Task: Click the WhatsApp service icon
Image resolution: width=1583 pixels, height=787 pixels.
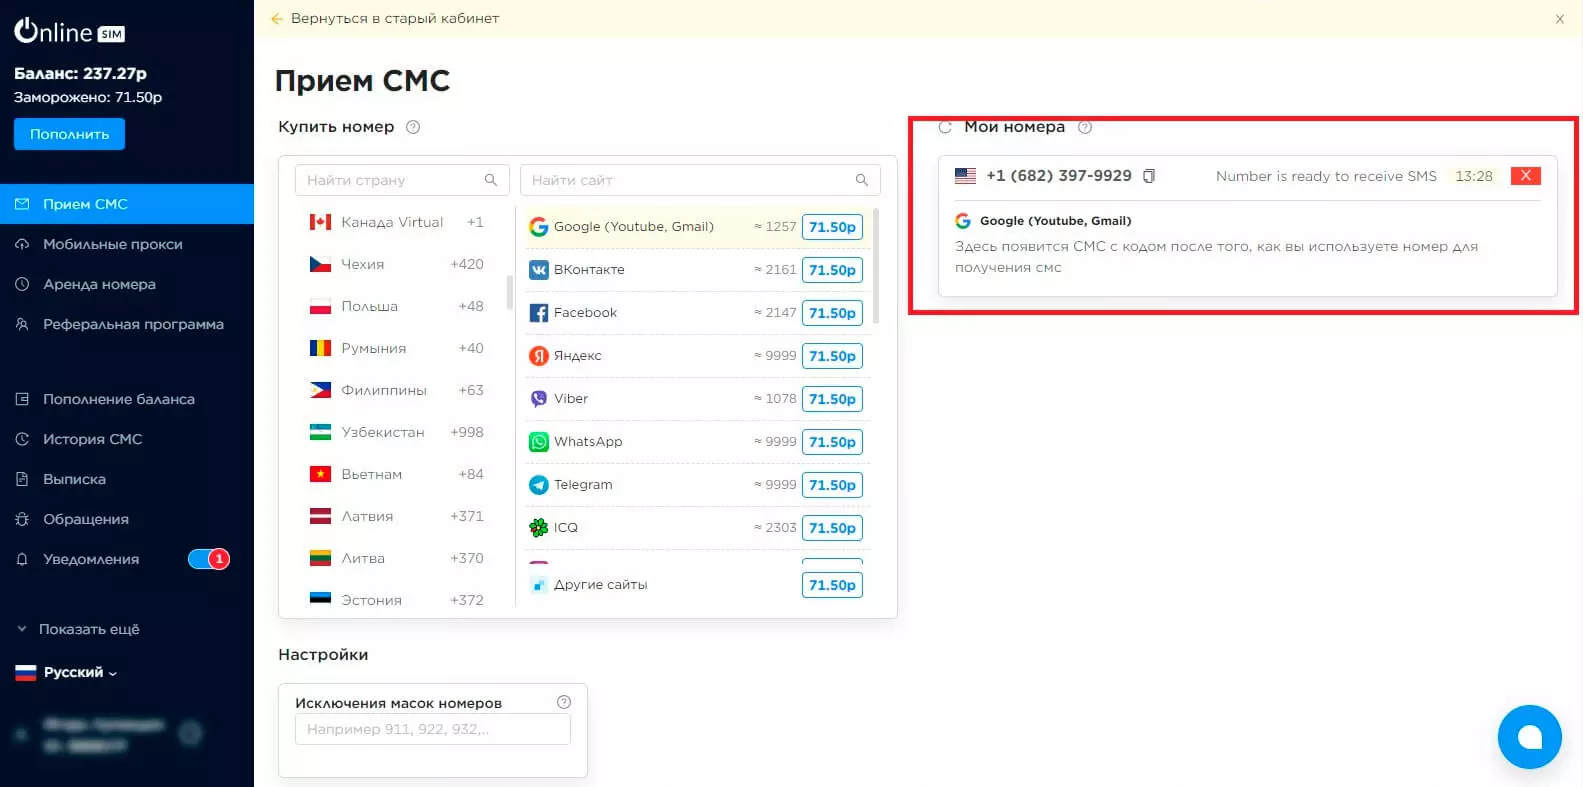Action: (x=538, y=442)
